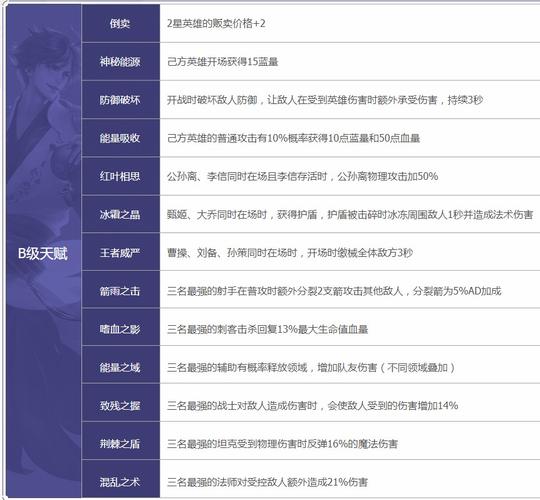Select the 红叶相思 talent name cell
Viewport: 540px width, 500px height.
(x=121, y=176)
